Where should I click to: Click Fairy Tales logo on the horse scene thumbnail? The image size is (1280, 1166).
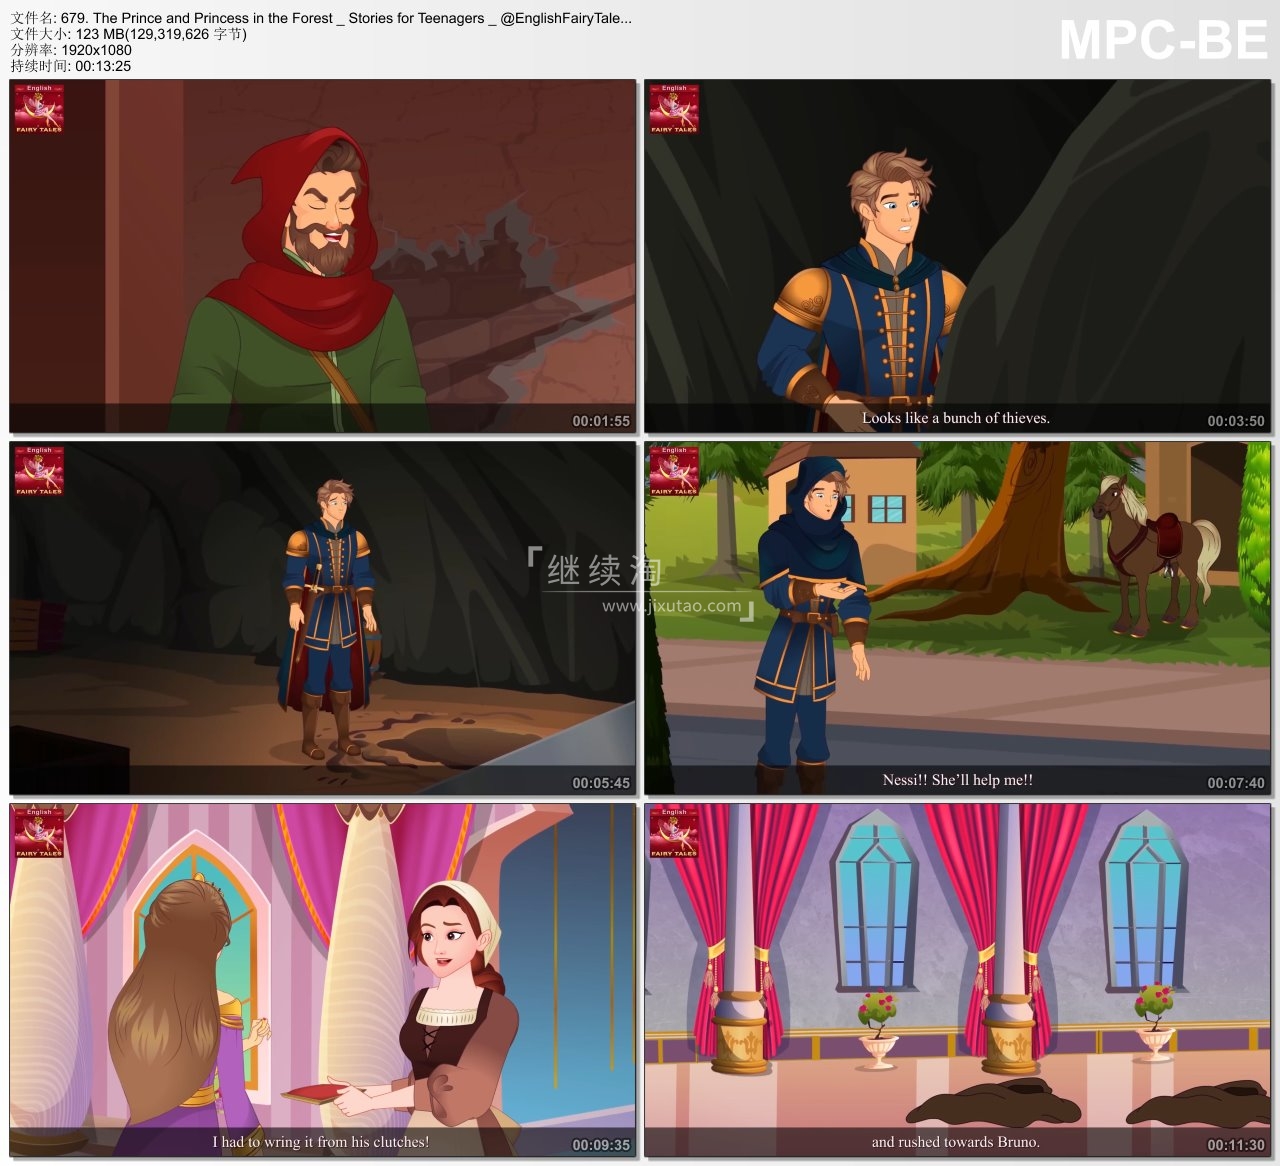[x=674, y=471]
